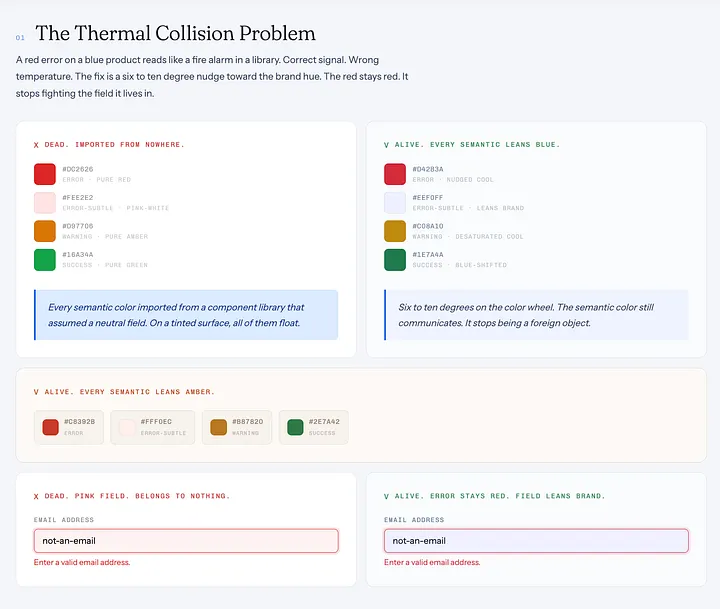The height and width of the screenshot is (609, 720).
Task: Click the #D4283A nudged cool error swatch
Action: (395, 174)
